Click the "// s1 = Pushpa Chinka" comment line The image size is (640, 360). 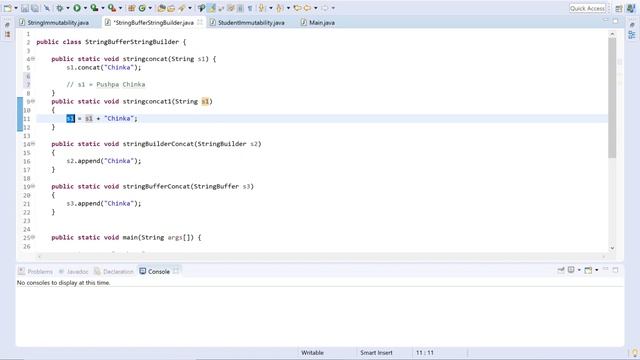point(106,84)
